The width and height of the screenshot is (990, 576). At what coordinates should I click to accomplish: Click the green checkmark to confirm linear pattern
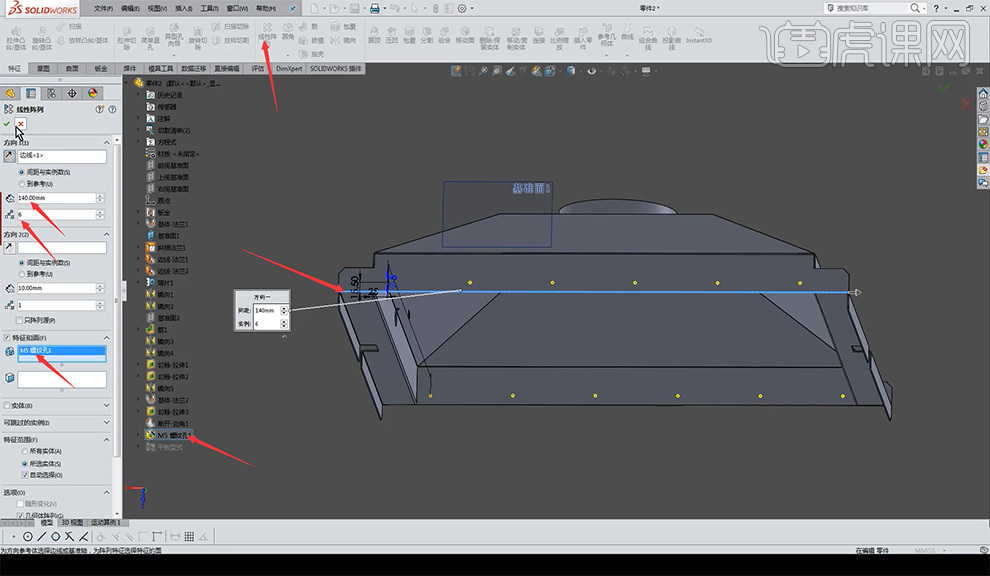(8, 123)
